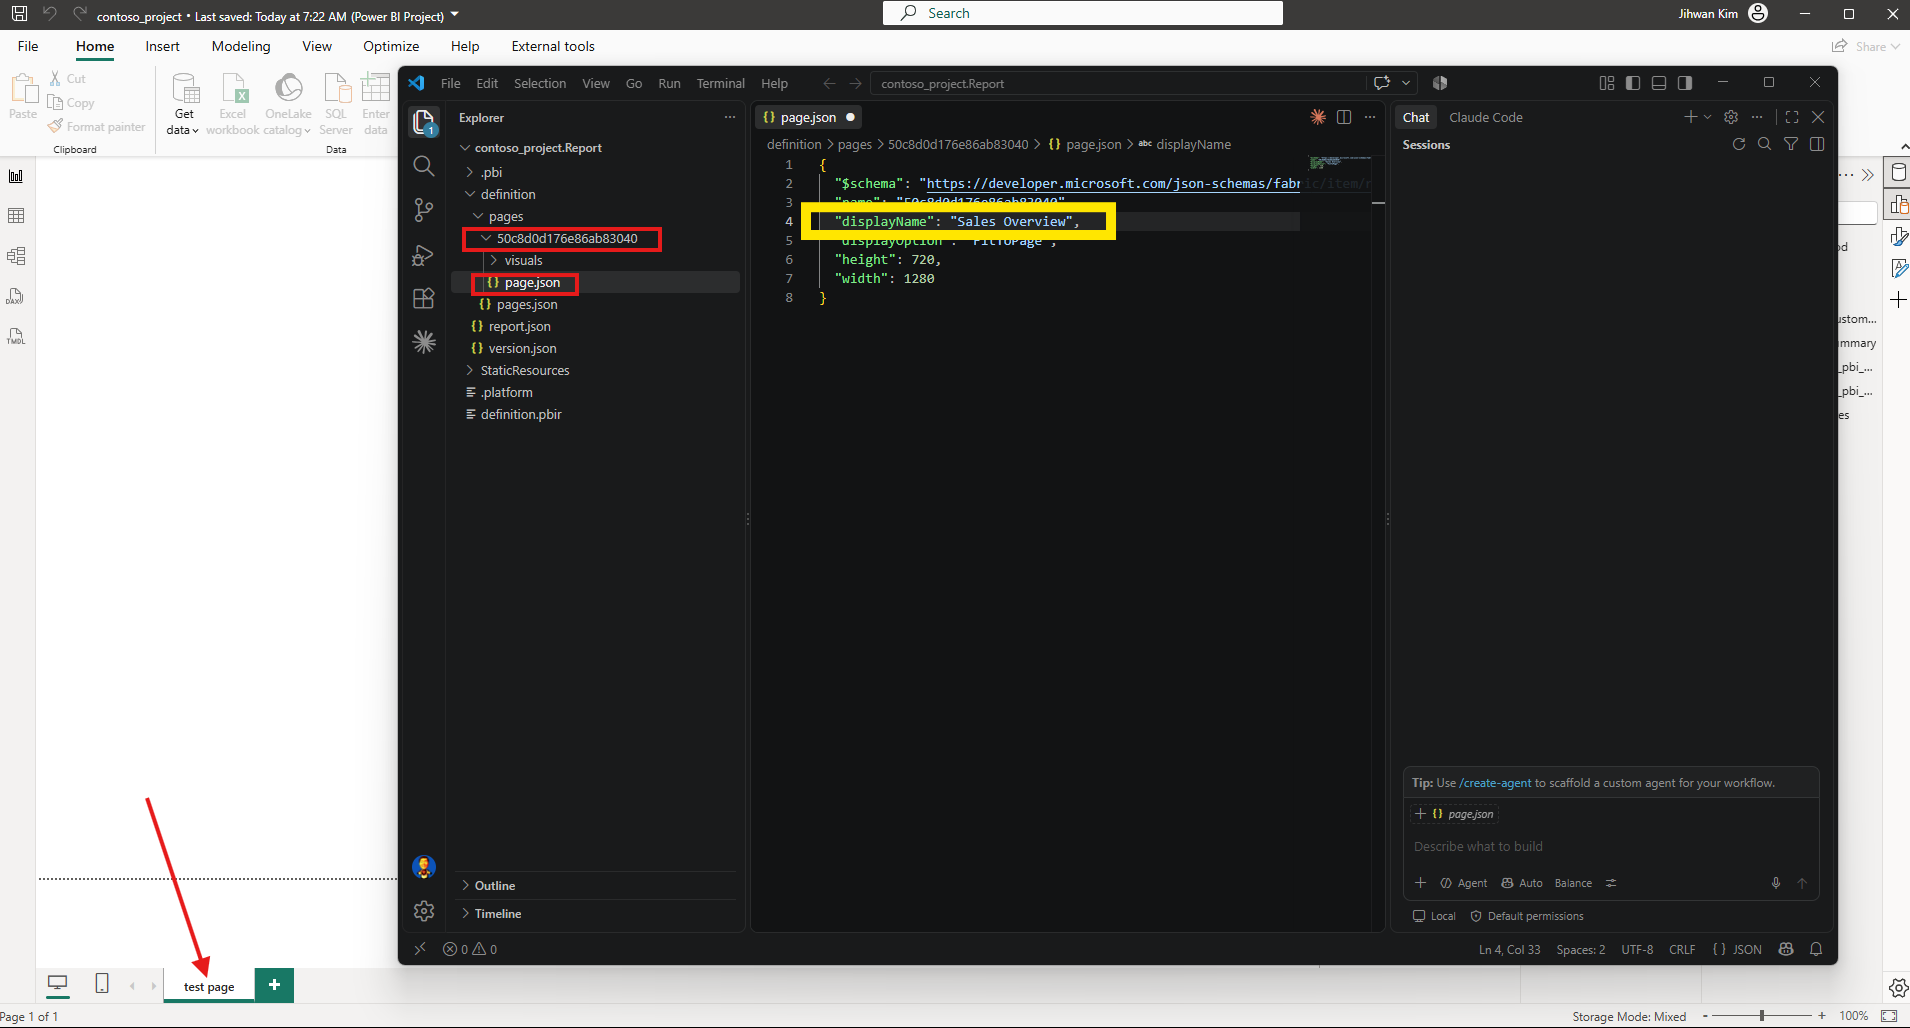Focus the 'Describe what to build' chat input

(1610, 847)
